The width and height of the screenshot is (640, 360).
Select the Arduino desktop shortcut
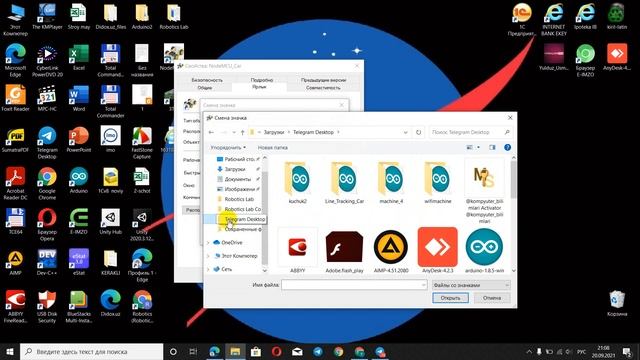coord(78,180)
